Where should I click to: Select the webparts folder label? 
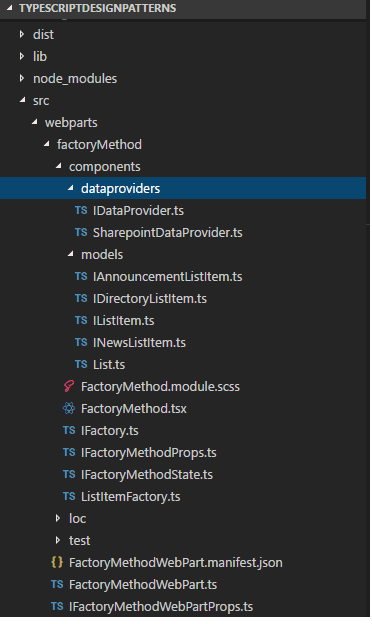71,123
